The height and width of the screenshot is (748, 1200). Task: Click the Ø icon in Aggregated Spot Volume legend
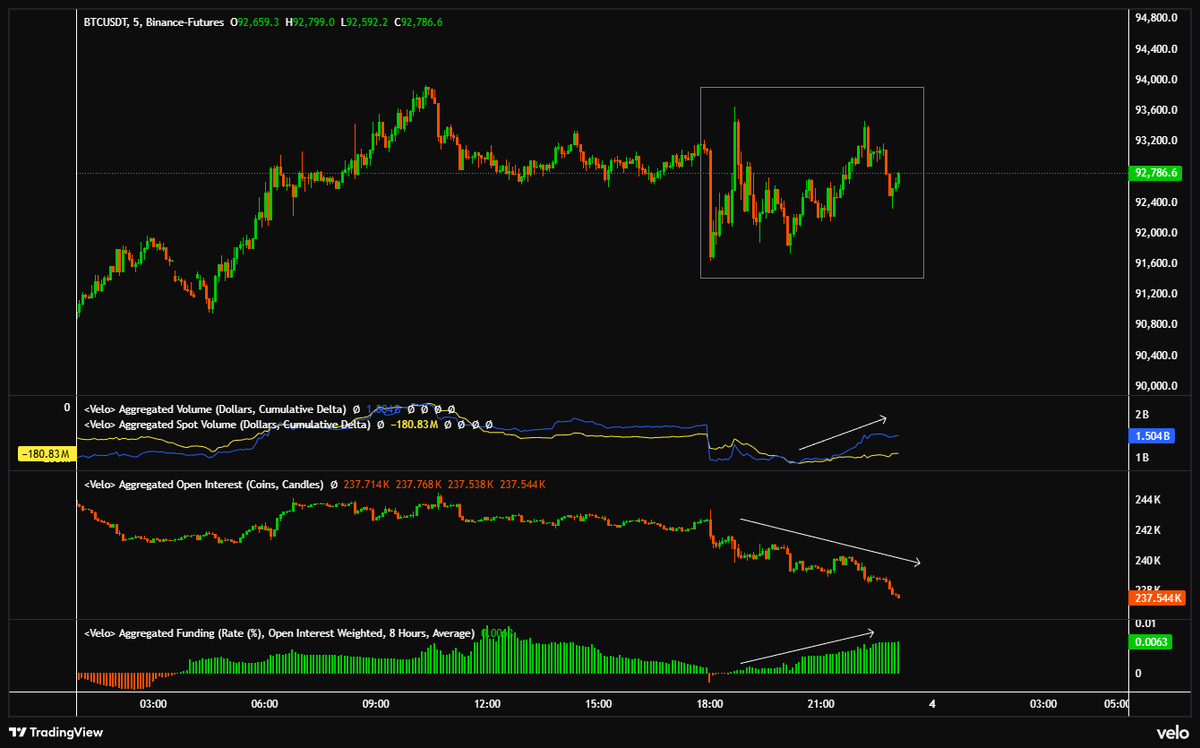381,424
